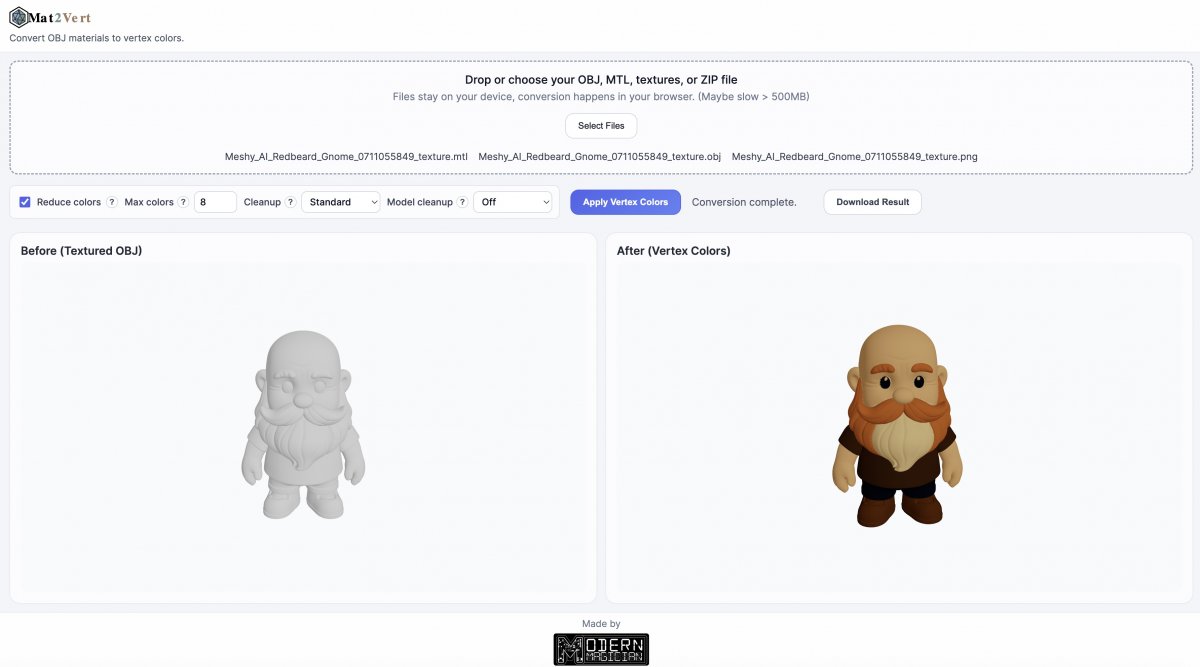The width and height of the screenshot is (1200, 667).
Task: Click the colored gnome in After preview
Action: (897, 425)
